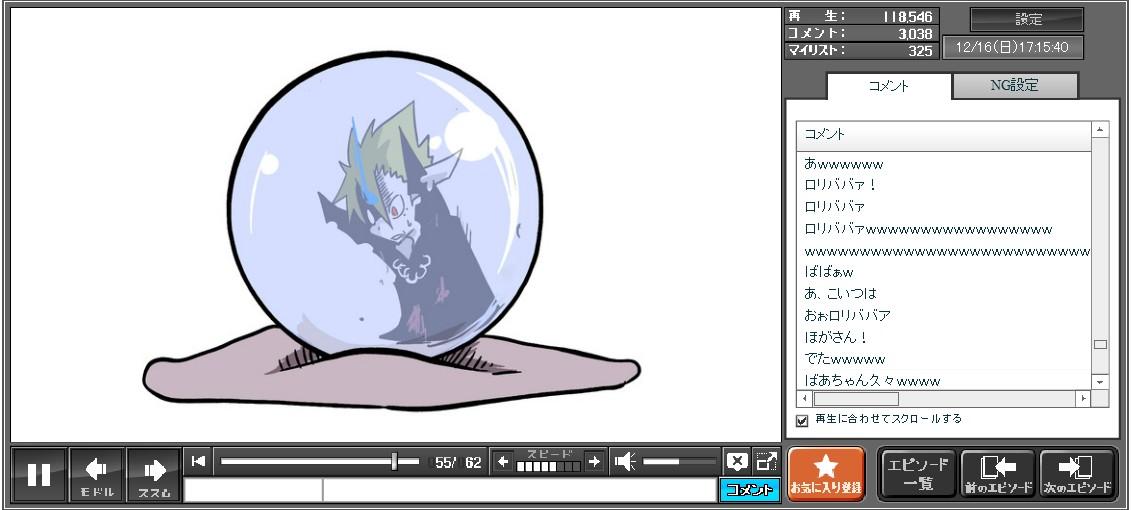This screenshot has height=510, width=1131.
Task: Click the モドル (back) arrow button
Action: [x=97, y=474]
